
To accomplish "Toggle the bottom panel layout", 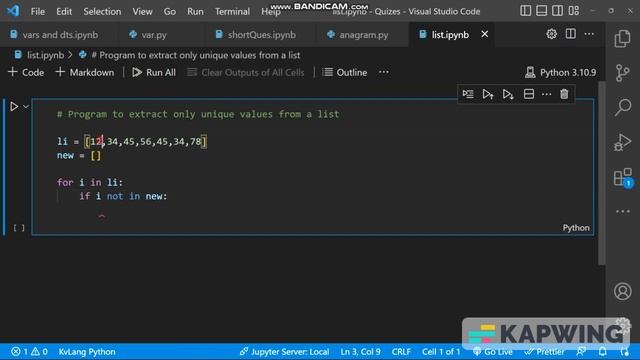I will pos(542,11).
